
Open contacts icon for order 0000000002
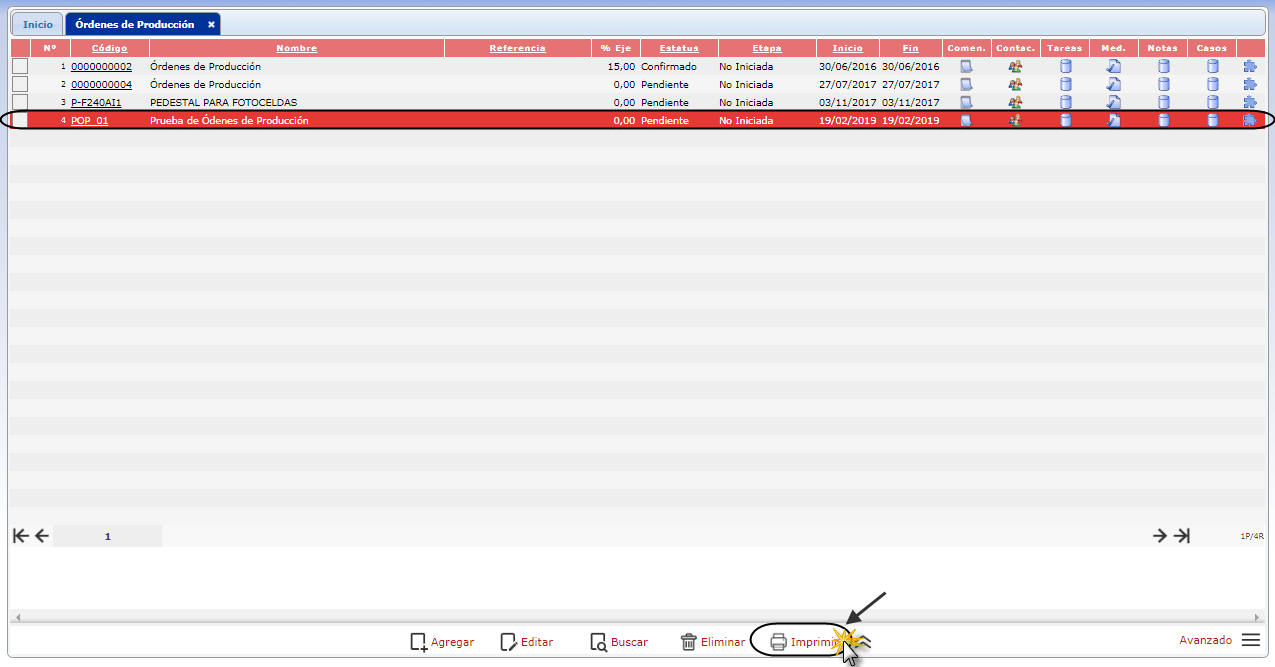point(1015,67)
